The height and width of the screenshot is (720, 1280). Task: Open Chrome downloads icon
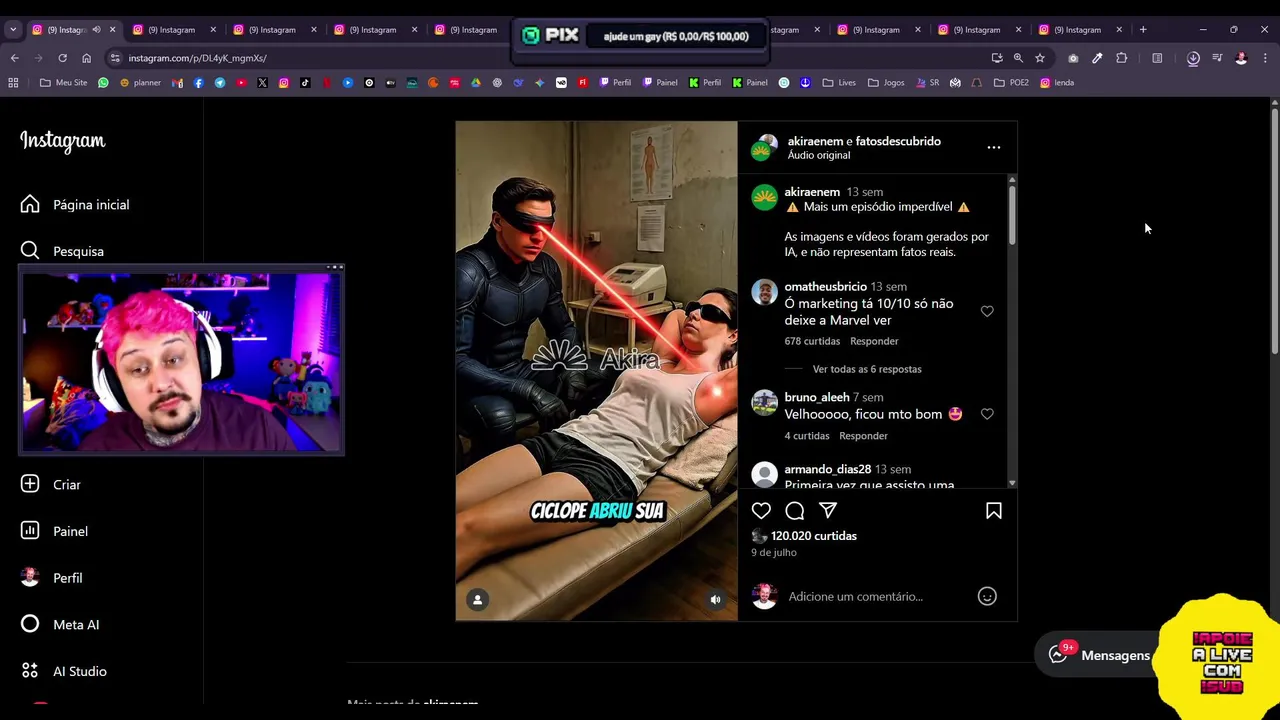[x=1193, y=58]
